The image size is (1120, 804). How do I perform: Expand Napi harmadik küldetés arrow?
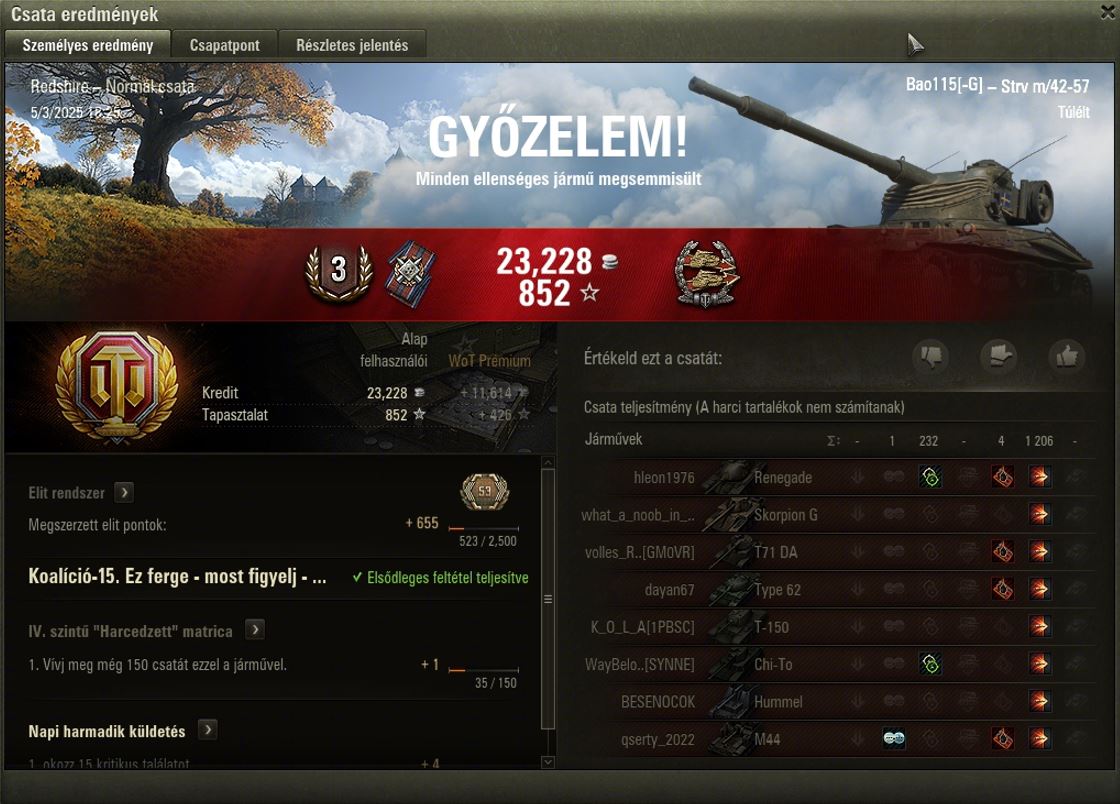(208, 730)
